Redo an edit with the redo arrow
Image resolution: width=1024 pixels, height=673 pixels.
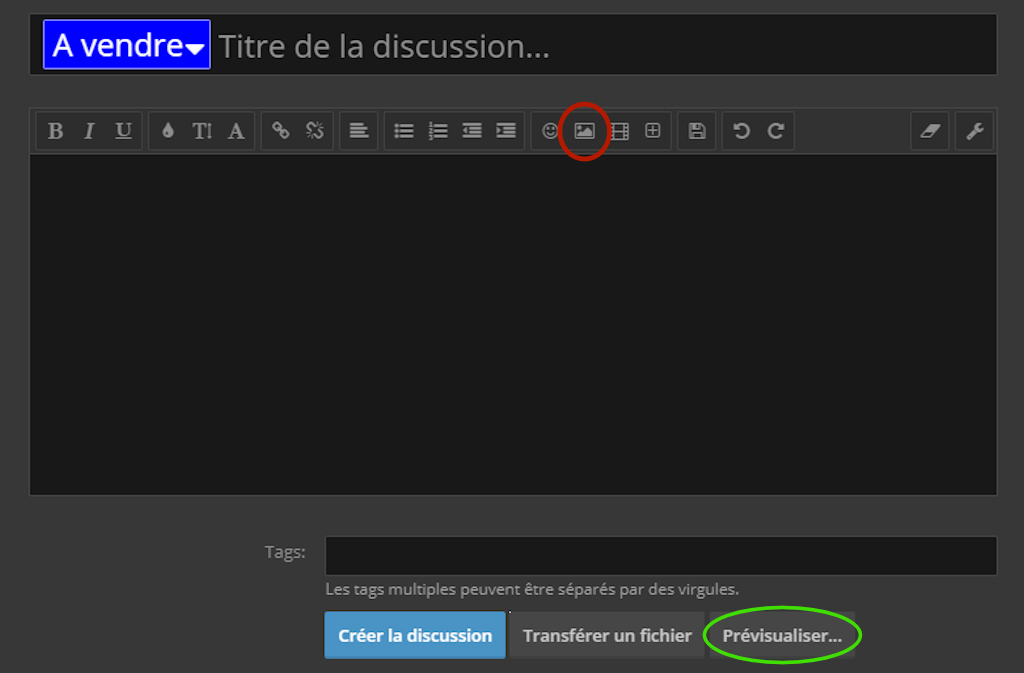point(775,130)
